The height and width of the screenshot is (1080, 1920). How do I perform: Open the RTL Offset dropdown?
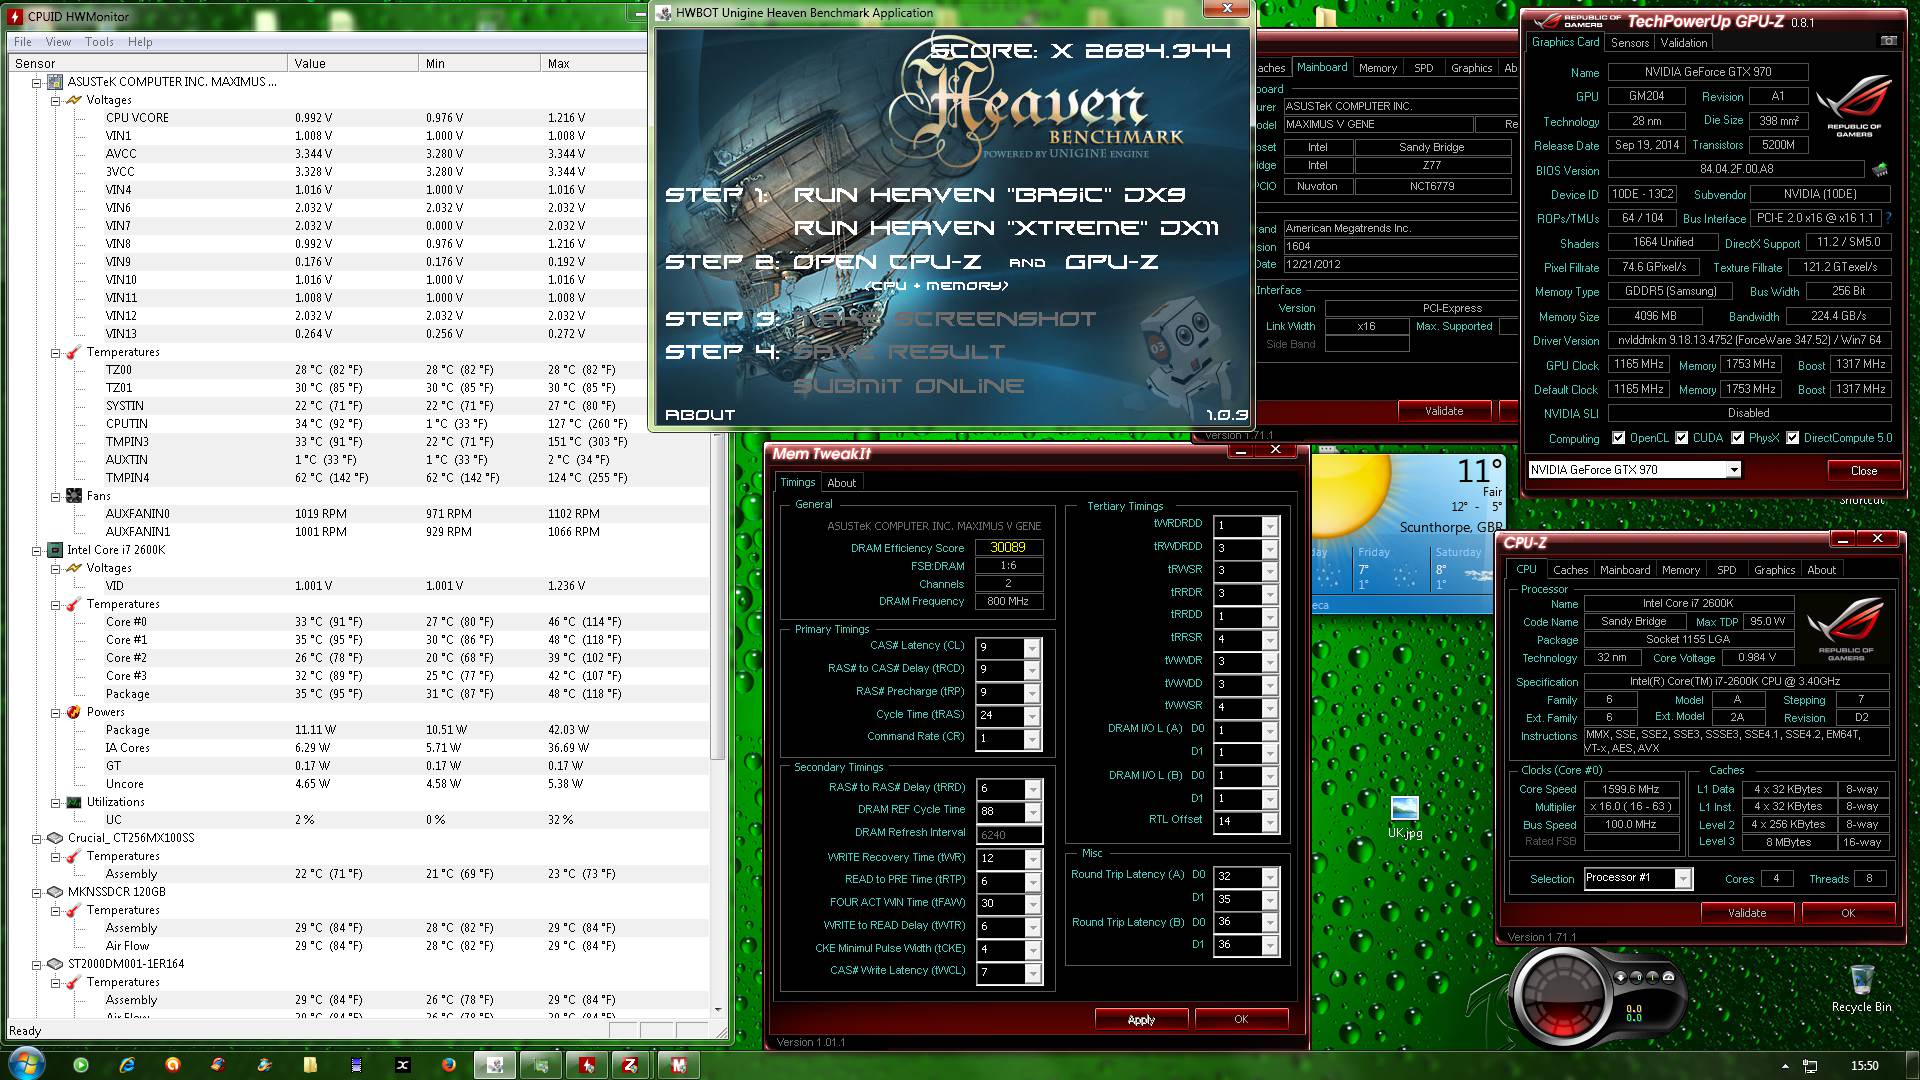coord(1270,822)
